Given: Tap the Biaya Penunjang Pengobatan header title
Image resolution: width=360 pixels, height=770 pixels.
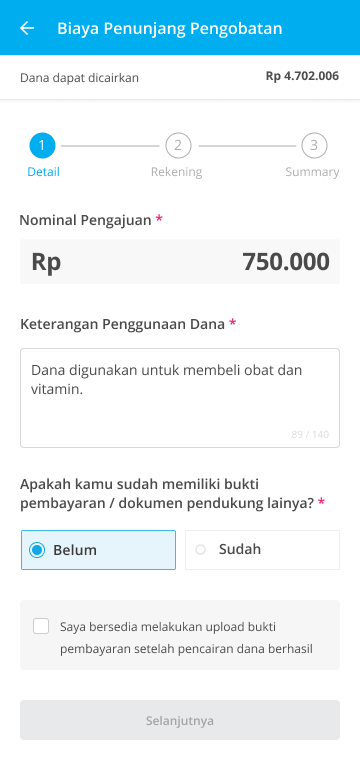Looking at the screenshot, I should click(169, 28).
